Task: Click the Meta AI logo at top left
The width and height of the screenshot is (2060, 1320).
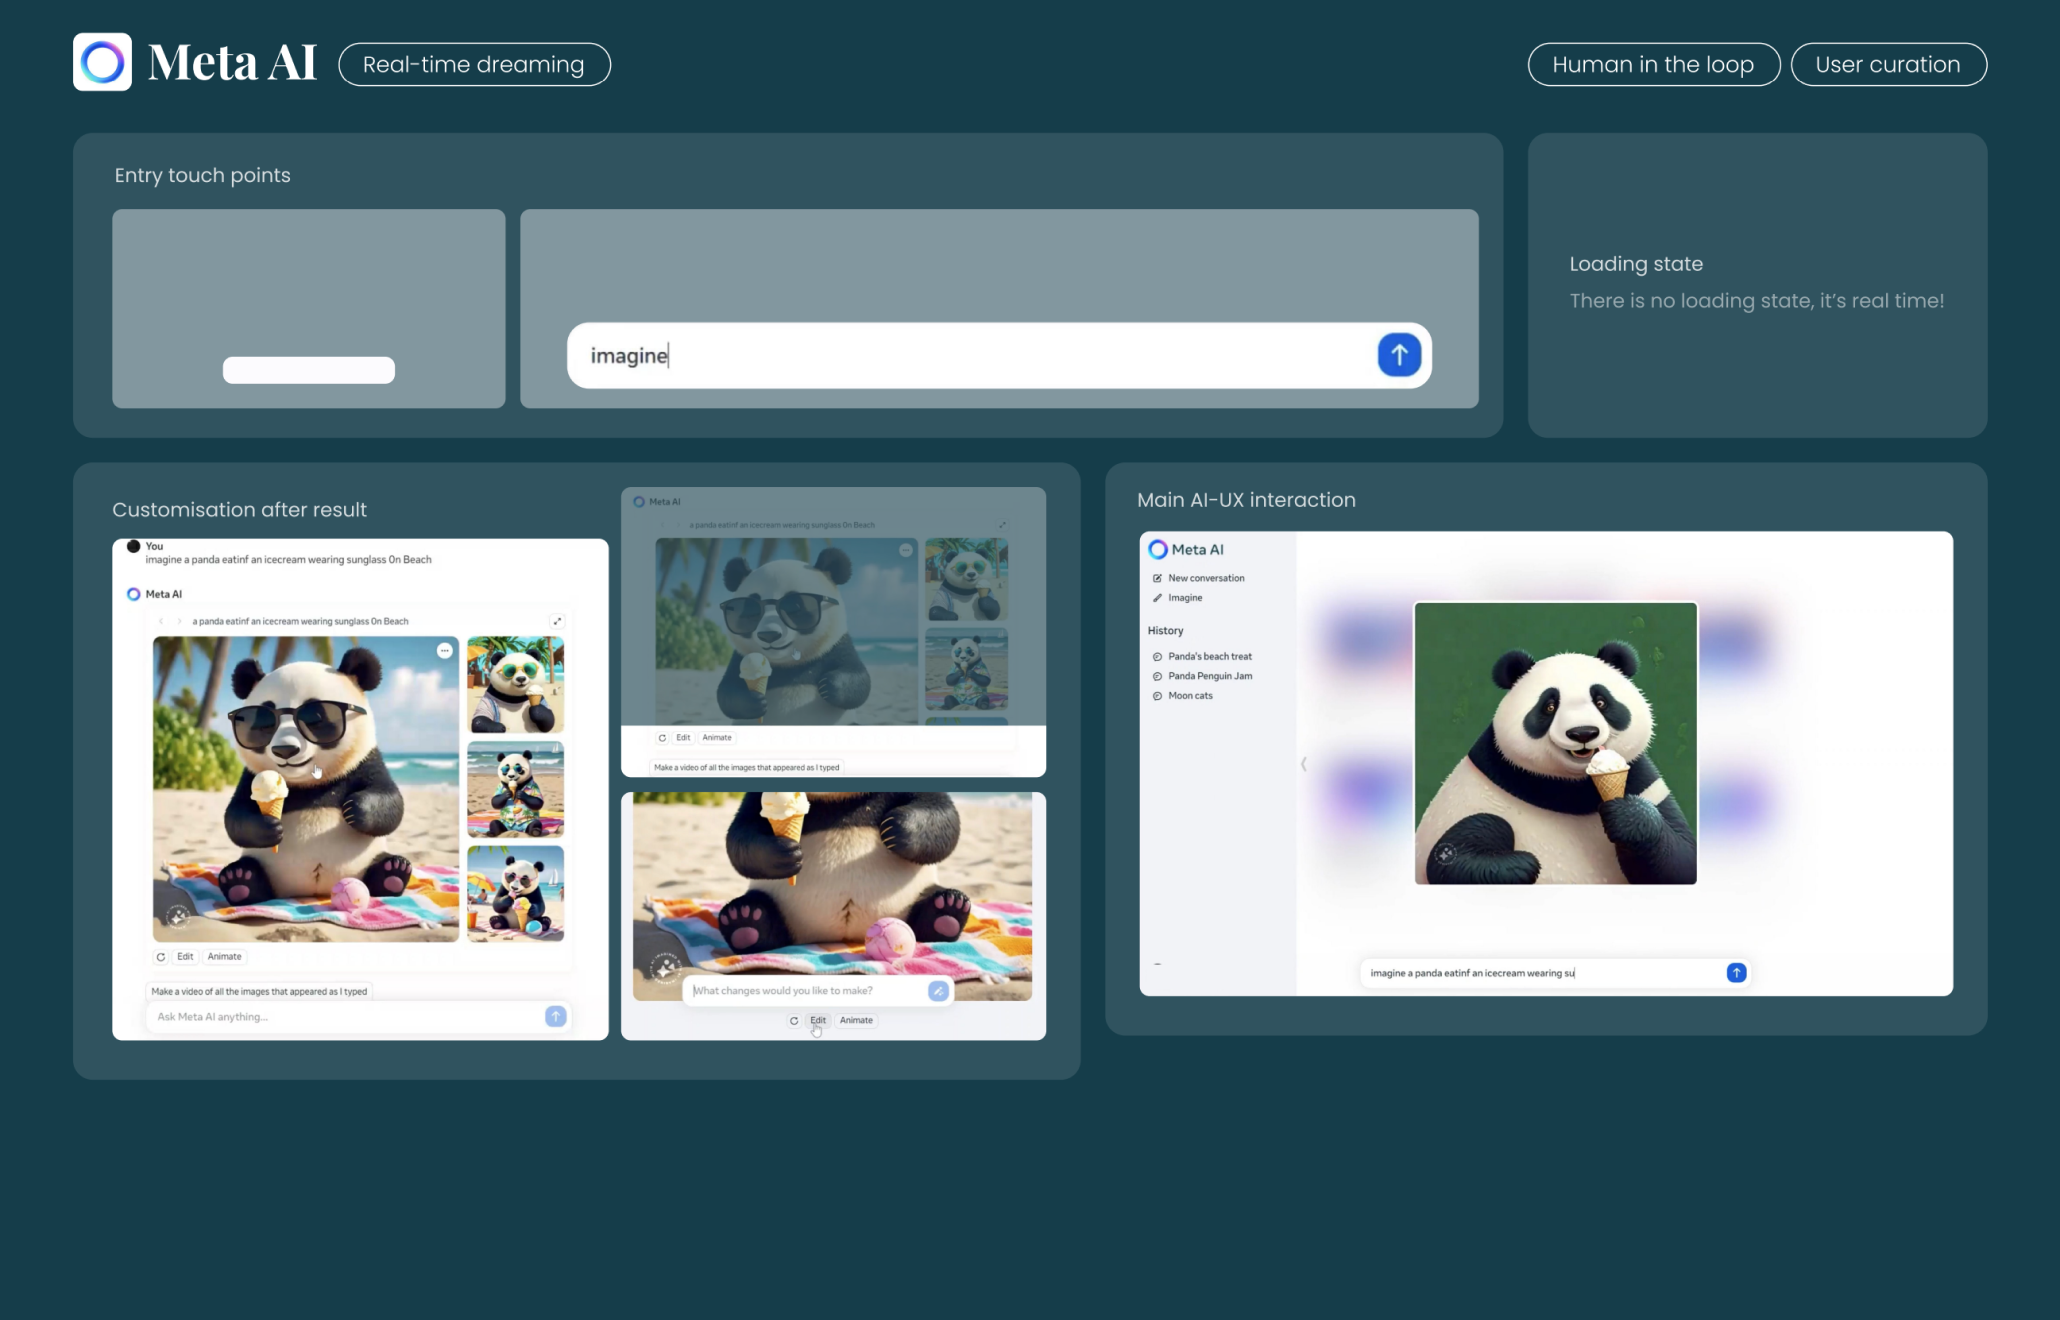Action: click(102, 62)
